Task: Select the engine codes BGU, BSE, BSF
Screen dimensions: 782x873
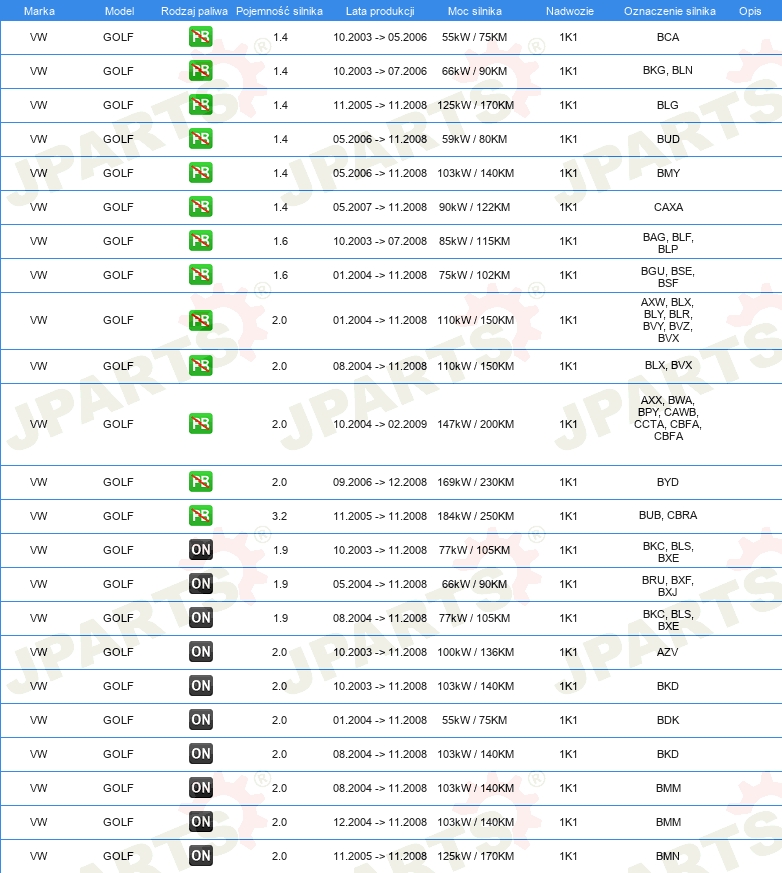Action: point(667,277)
